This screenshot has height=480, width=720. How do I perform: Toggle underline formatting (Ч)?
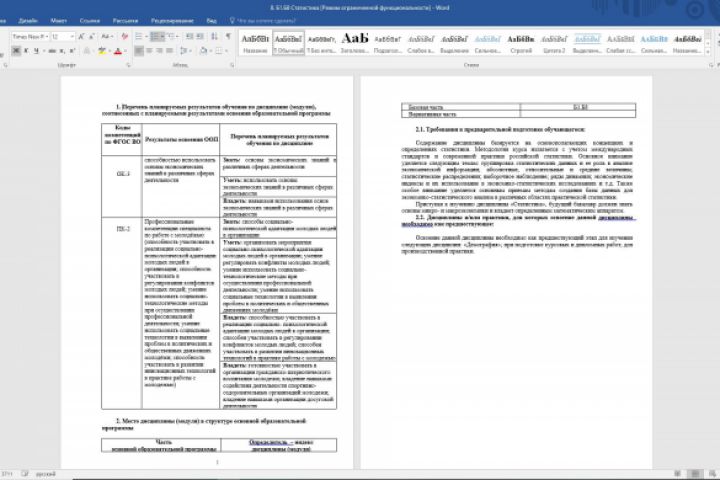coord(36,51)
